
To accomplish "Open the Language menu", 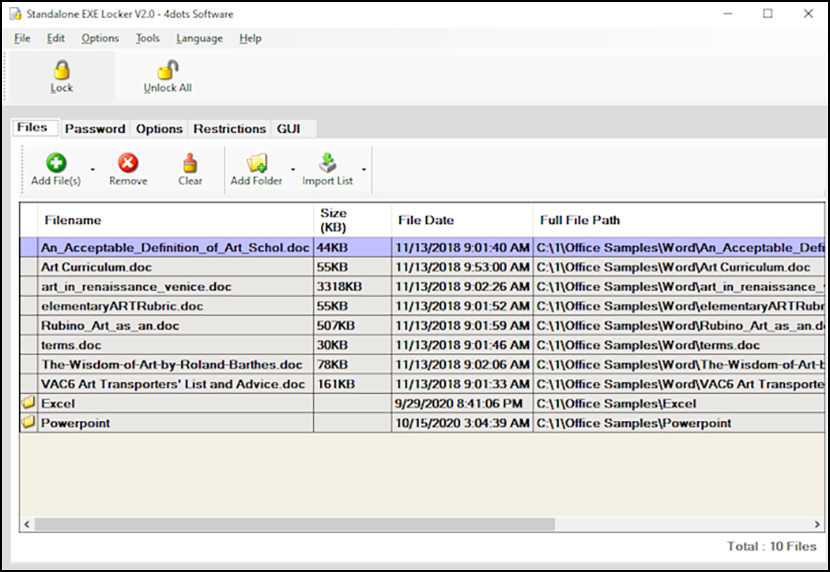I will 200,38.
